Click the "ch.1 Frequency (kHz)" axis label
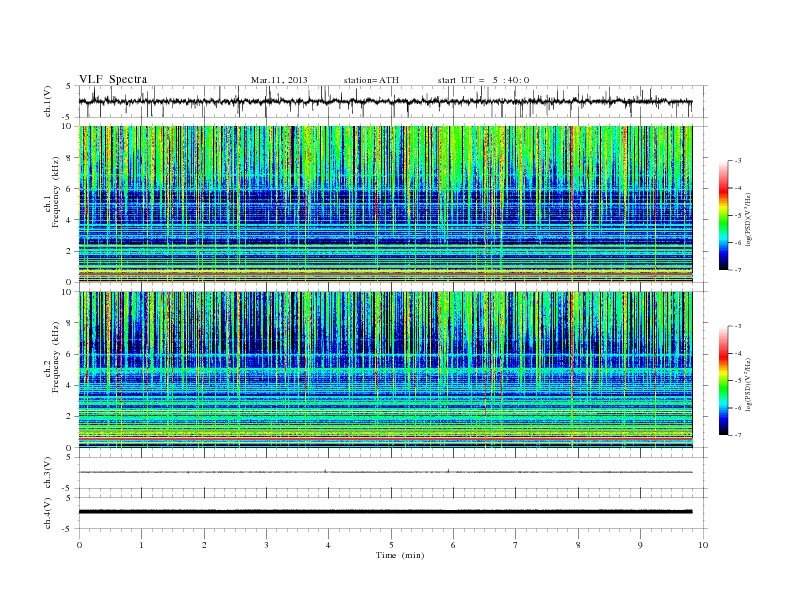Viewport: 792px width, 612px height. pyautogui.click(x=52, y=192)
